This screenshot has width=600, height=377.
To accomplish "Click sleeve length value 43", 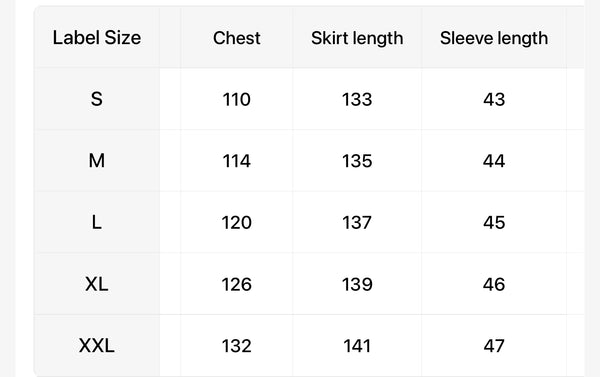I will [x=494, y=100].
